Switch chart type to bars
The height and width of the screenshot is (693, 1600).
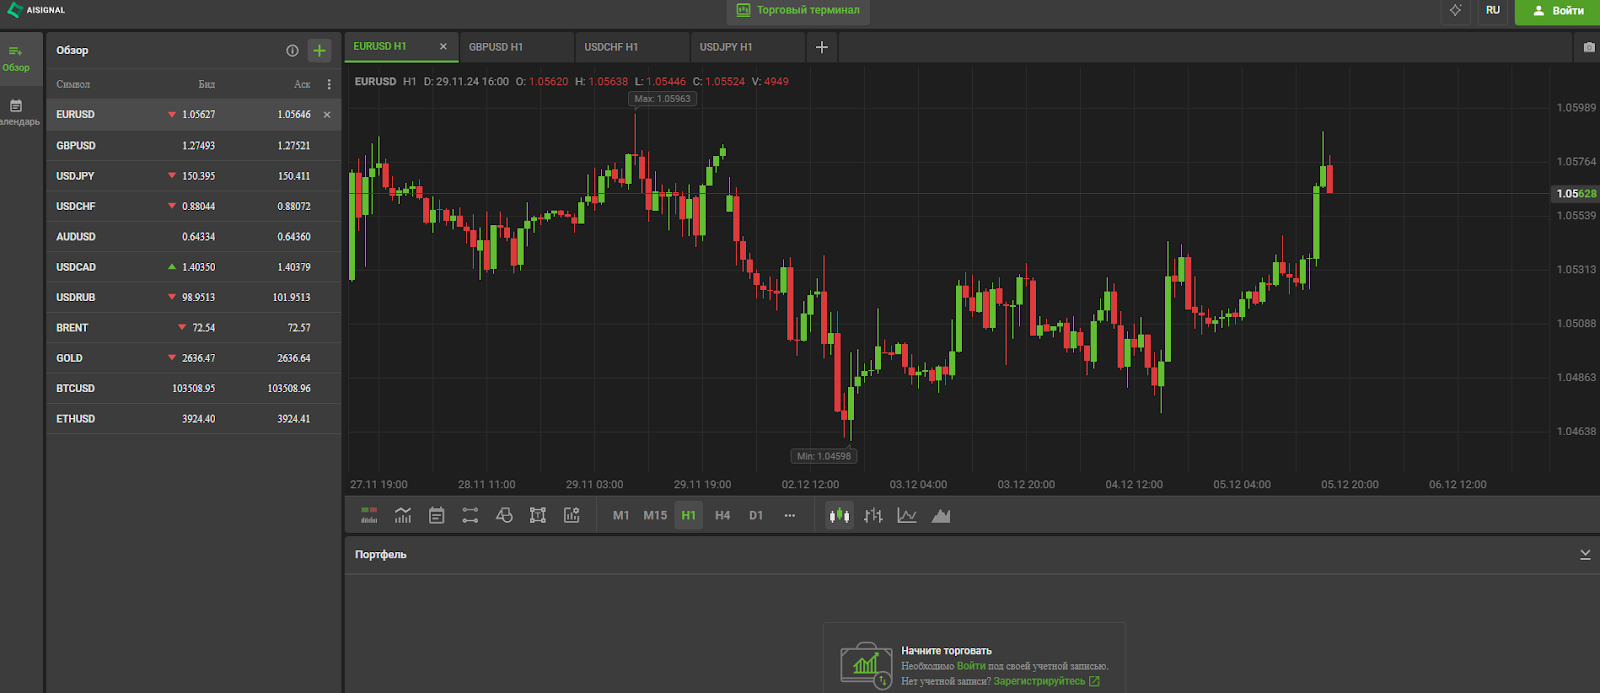click(x=873, y=516)
